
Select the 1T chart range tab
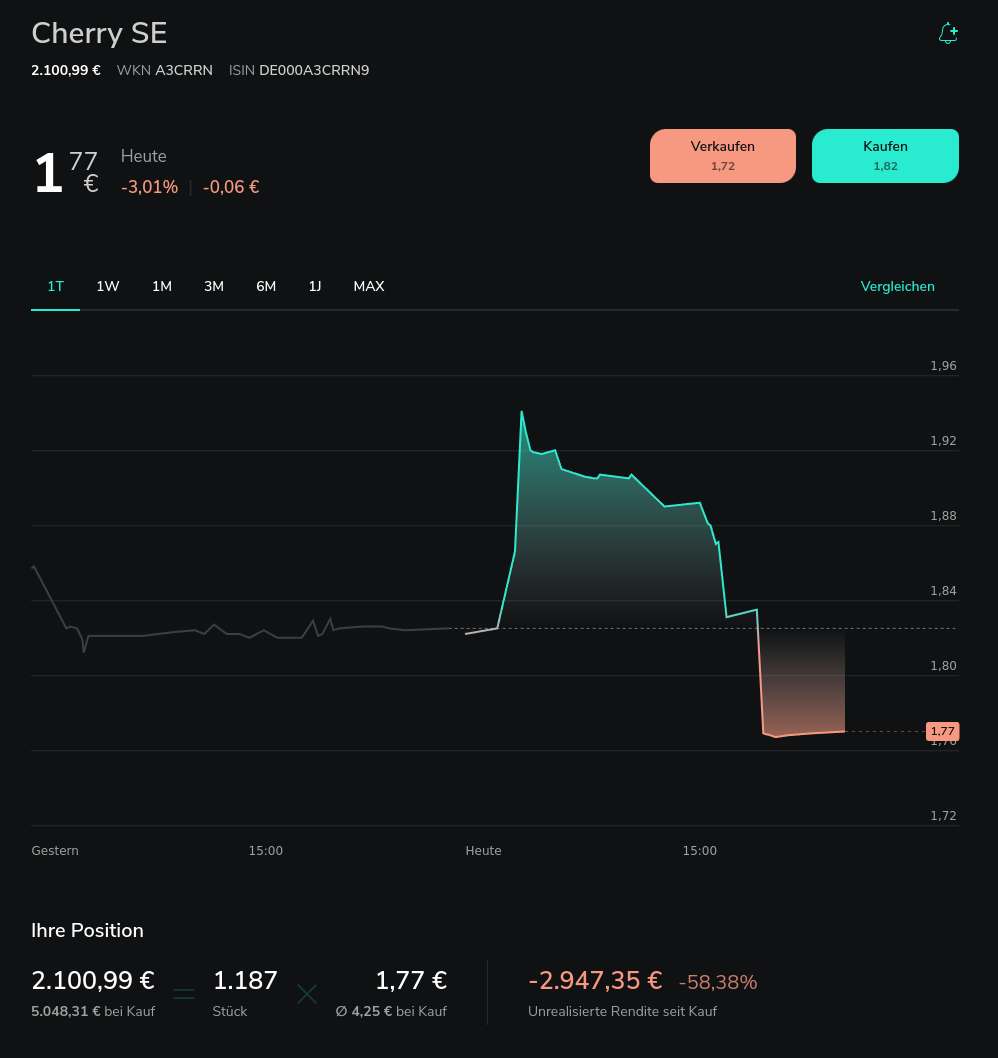click(55, 286)
